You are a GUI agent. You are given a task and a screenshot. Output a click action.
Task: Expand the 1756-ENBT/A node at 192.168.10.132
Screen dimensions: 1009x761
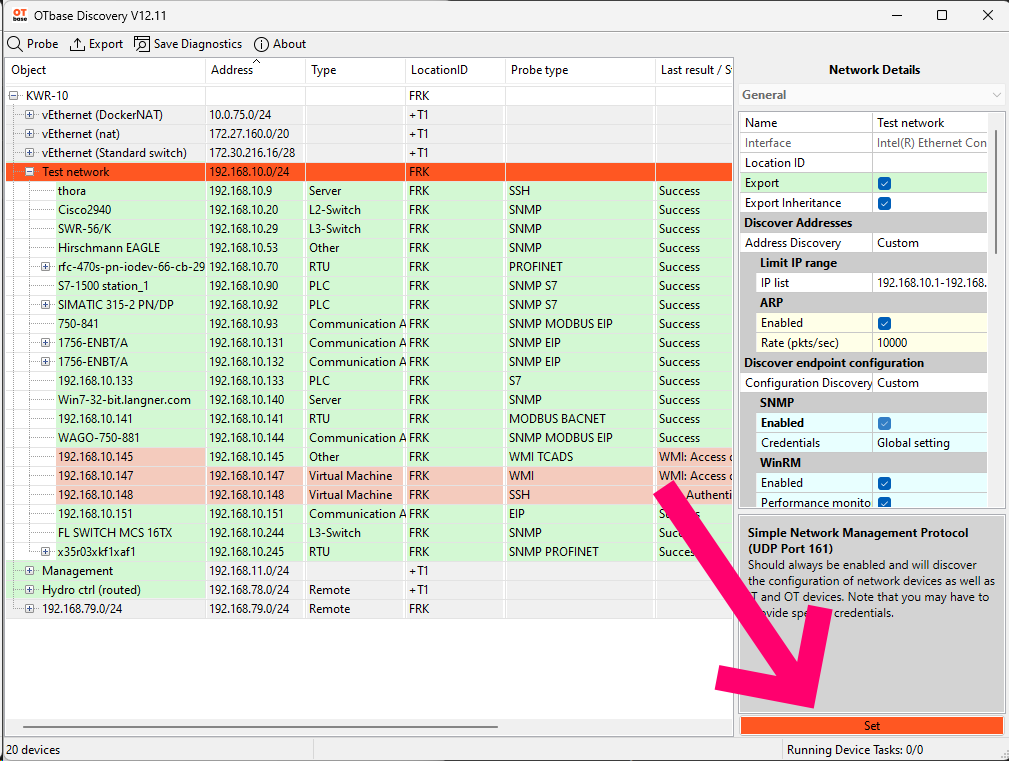[46, 362]
